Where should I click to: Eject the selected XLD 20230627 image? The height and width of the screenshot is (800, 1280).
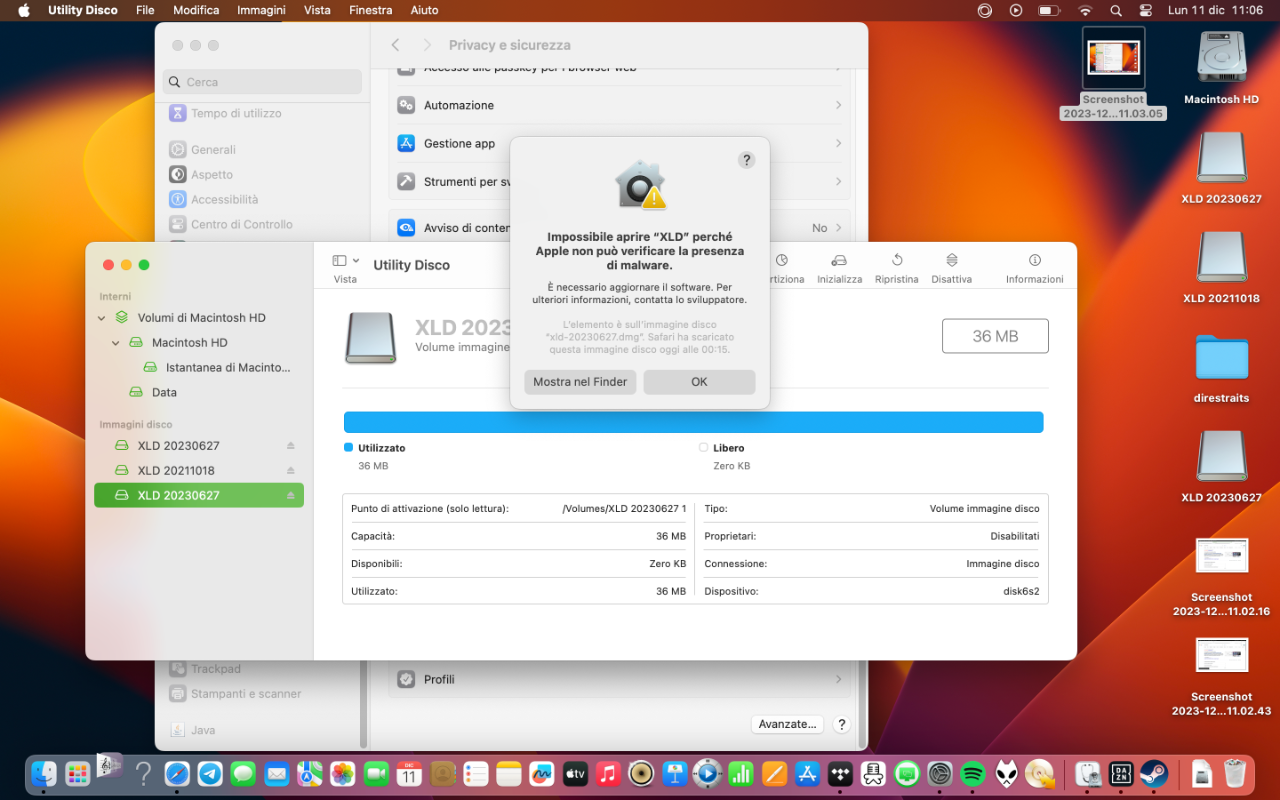click(x=291, y=496)
